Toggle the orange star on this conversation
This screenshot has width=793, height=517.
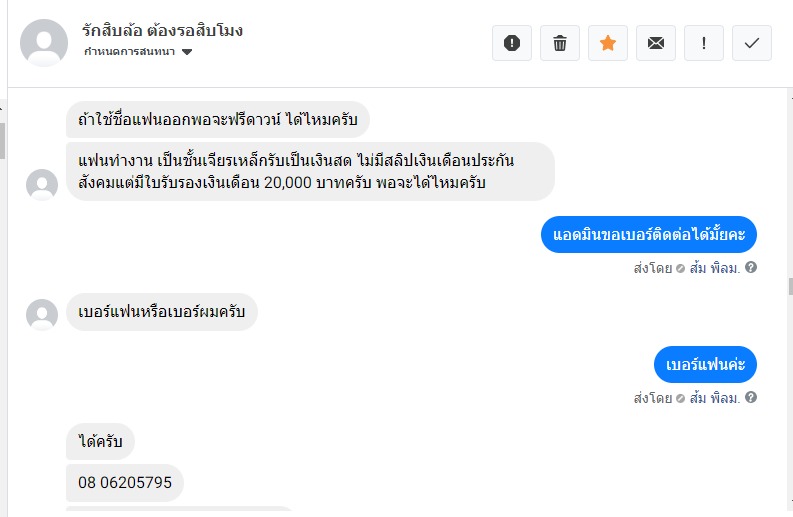[608, 43]
